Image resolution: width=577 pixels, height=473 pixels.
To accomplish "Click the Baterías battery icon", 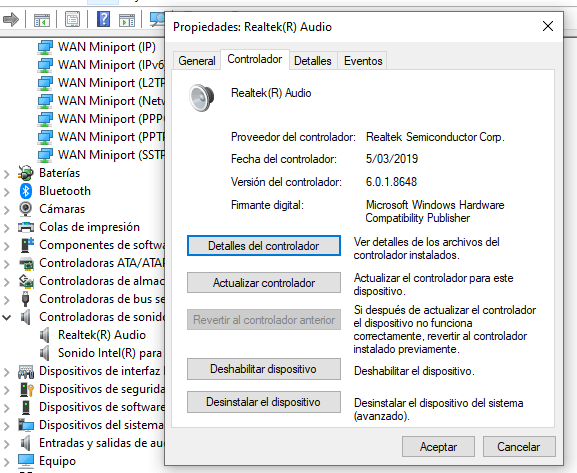I will coord(25,173).
